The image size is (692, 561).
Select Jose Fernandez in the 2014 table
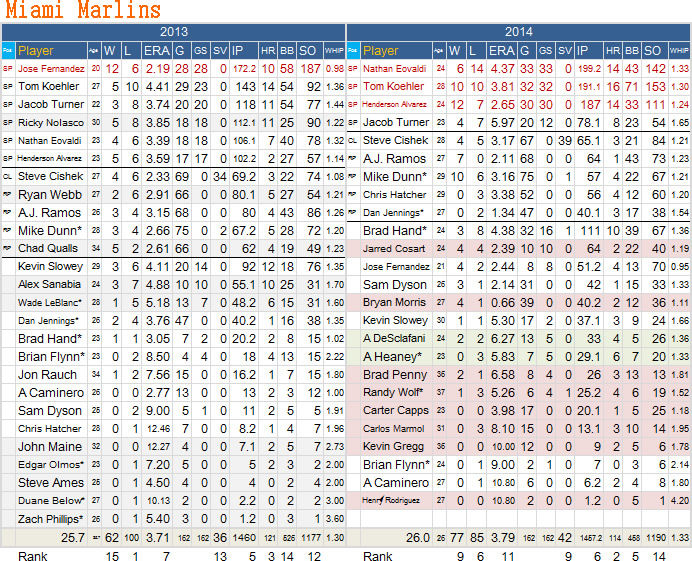(396, 267)
